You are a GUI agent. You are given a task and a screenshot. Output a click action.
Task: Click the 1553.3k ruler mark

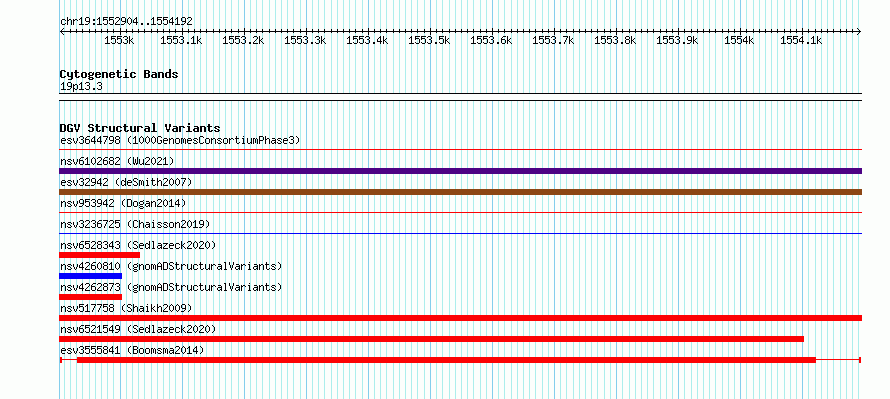point(305,40)
